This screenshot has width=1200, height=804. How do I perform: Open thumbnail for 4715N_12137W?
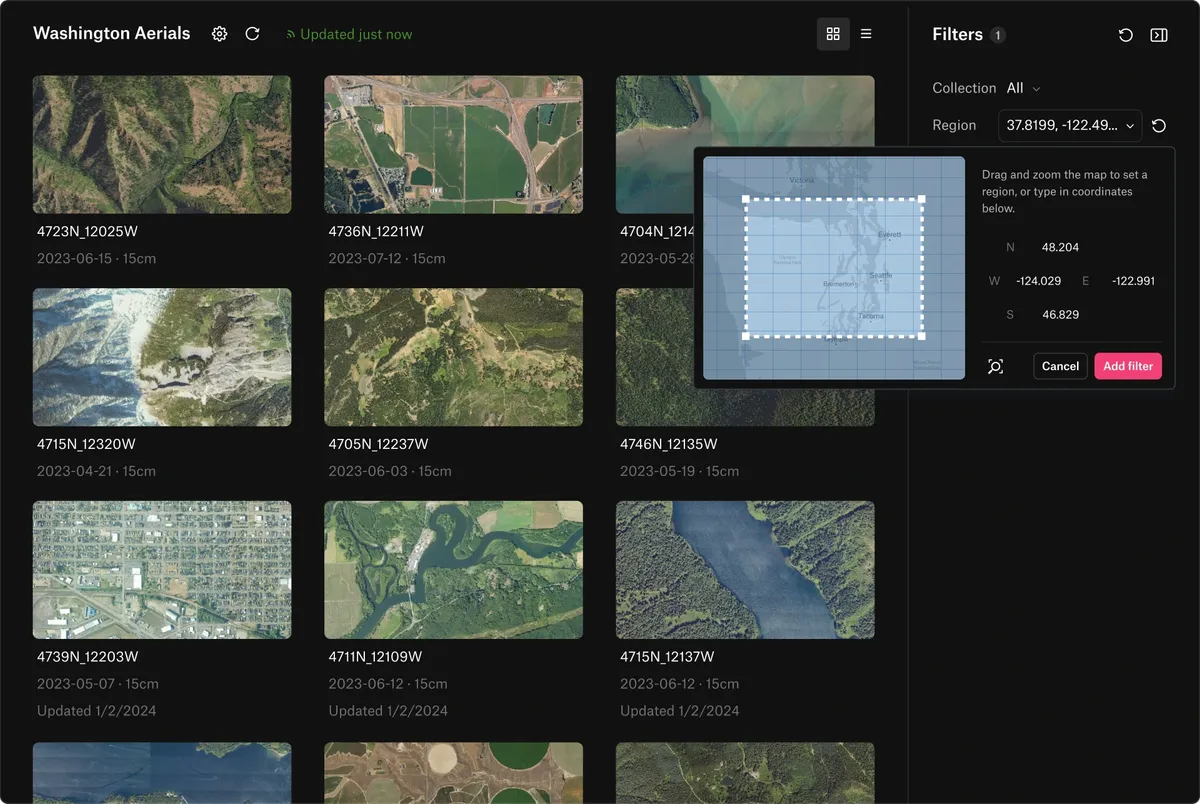point(745,570)
